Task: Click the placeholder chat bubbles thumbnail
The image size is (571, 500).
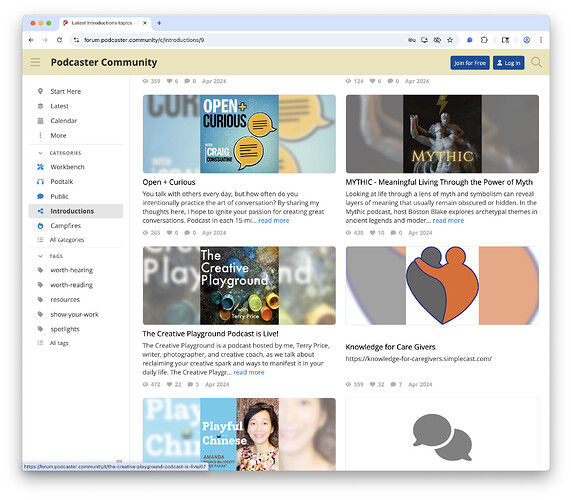Action: click(x=442, y=434)
